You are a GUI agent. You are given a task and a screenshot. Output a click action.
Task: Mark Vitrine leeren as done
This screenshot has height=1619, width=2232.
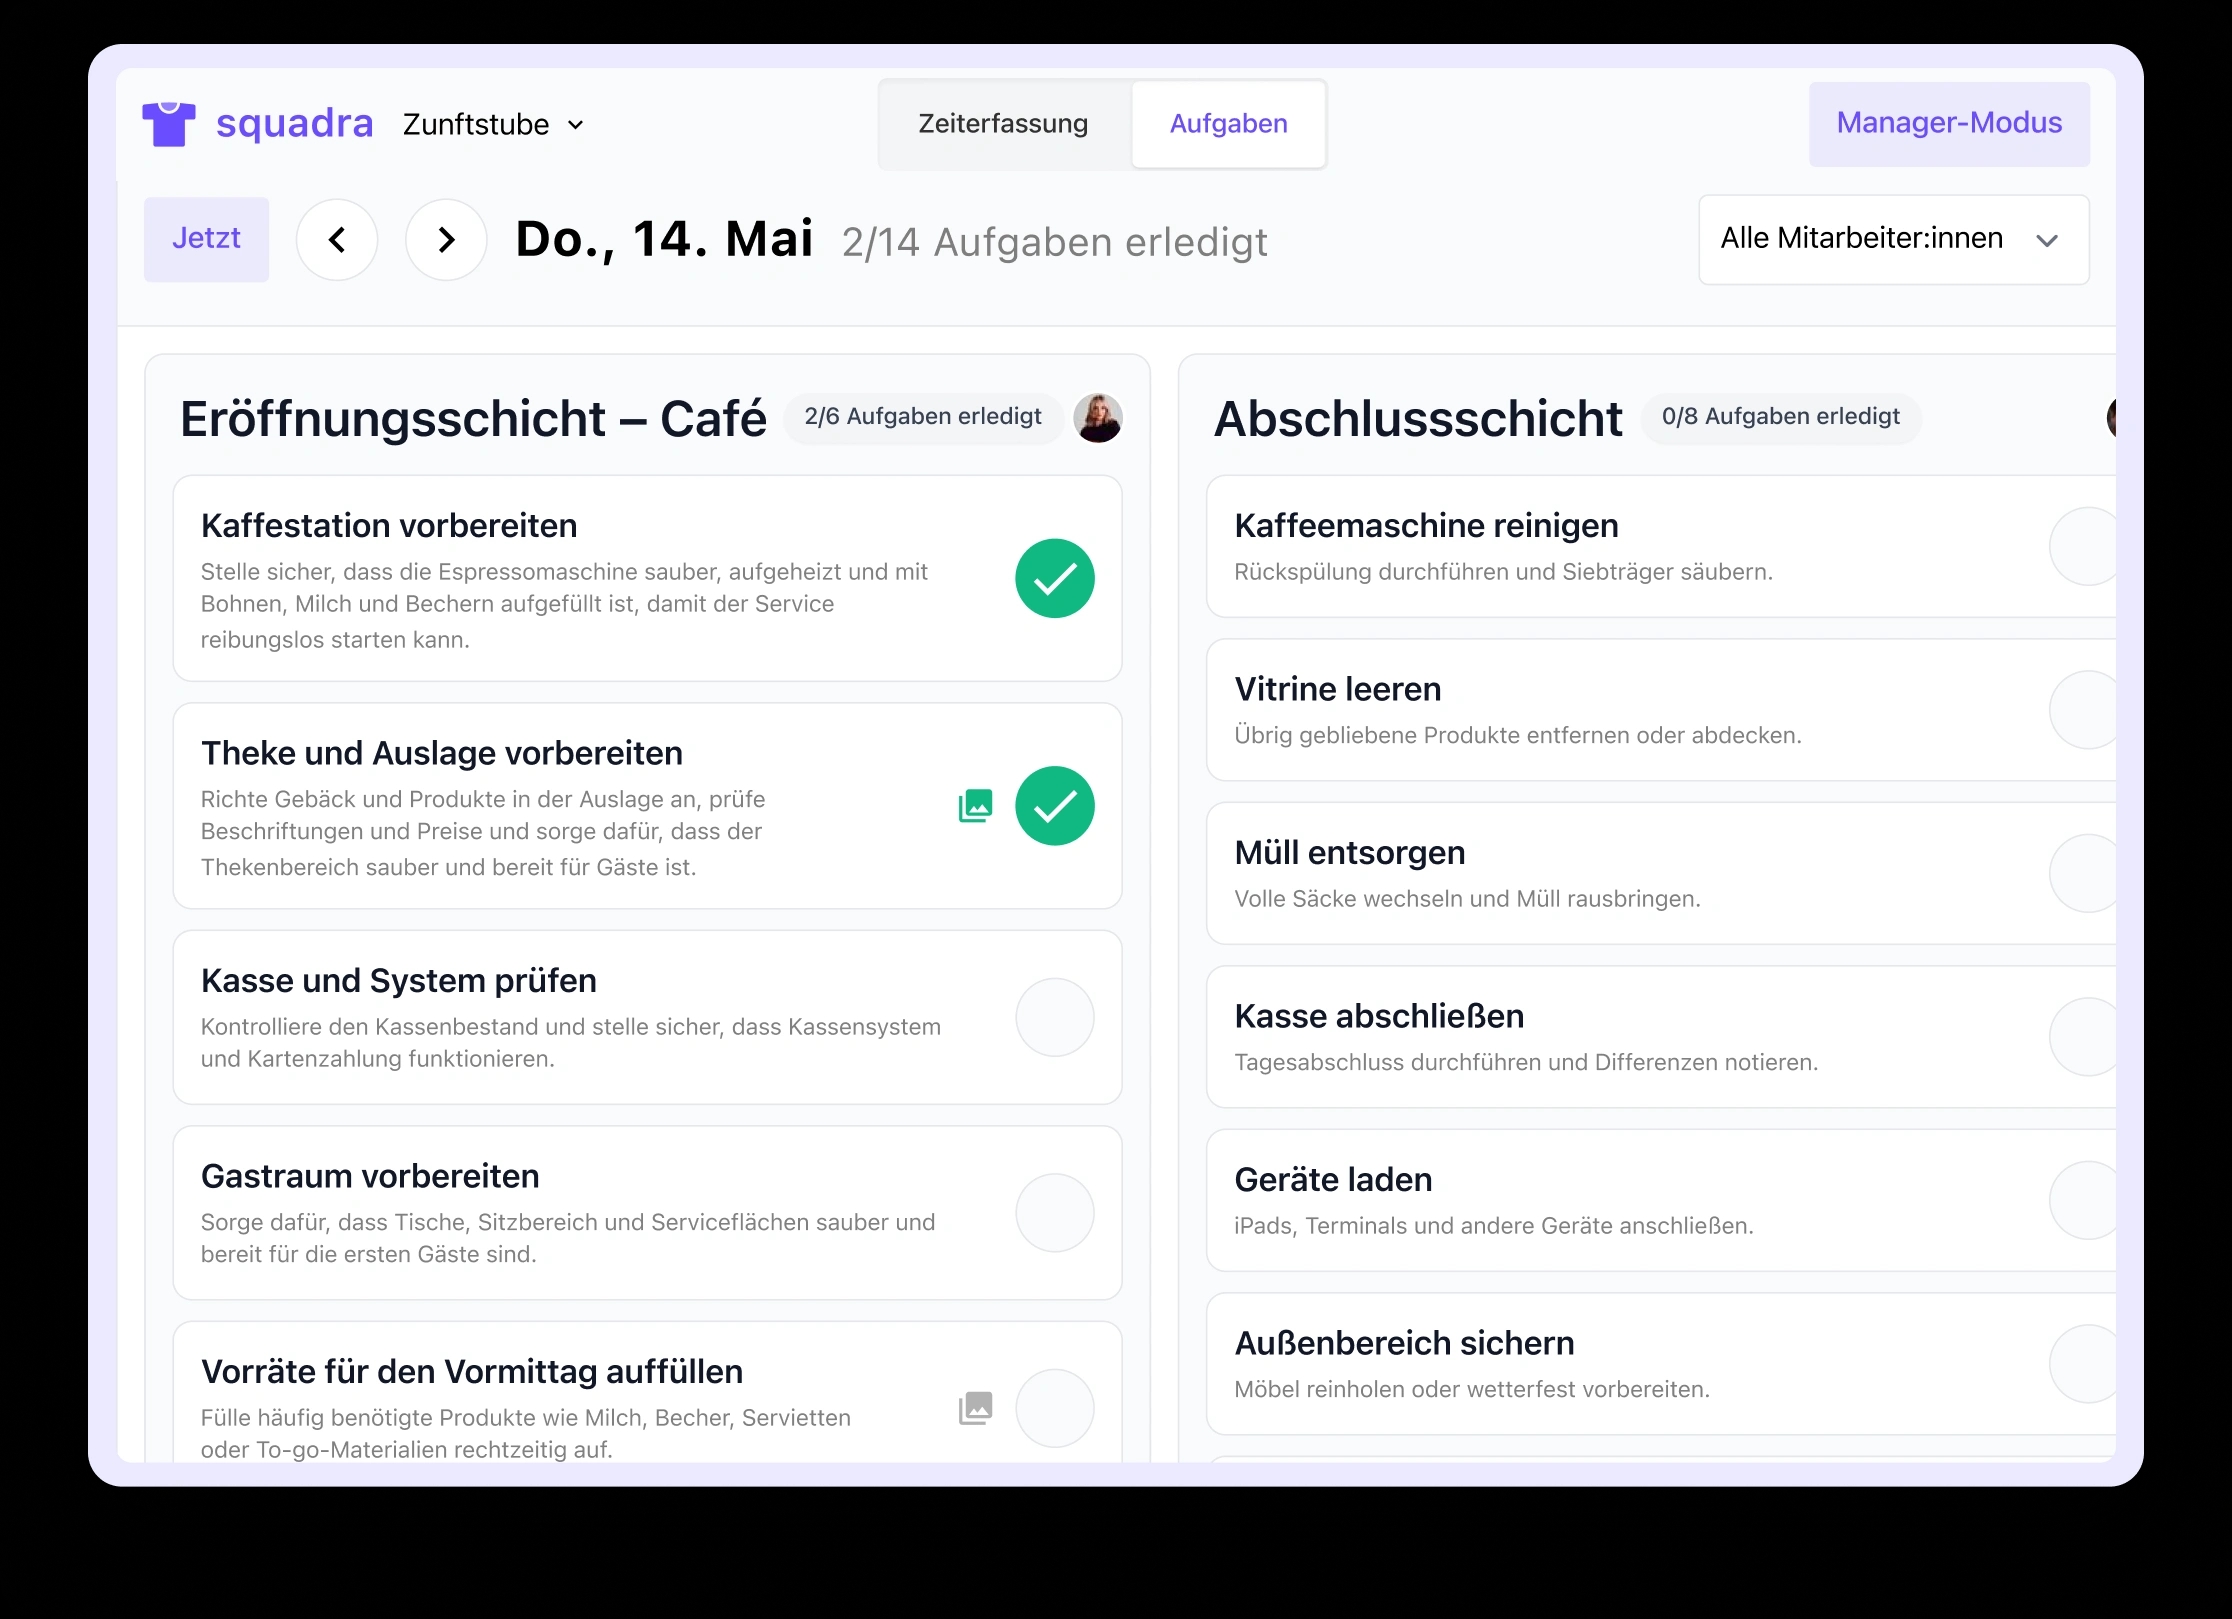[x=2084, y=710]
